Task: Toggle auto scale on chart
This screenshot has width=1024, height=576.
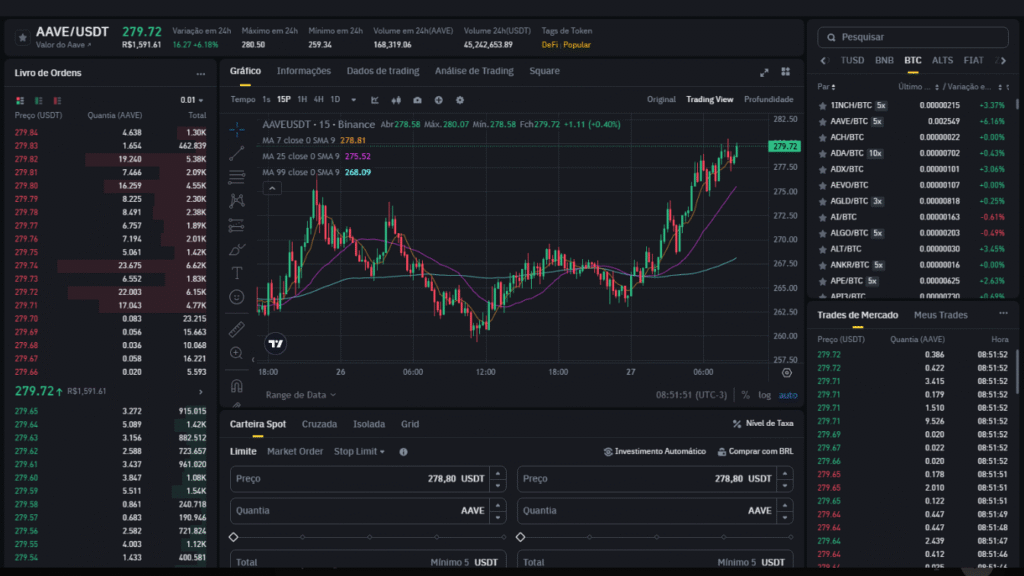Action: (x=788, y=395)
